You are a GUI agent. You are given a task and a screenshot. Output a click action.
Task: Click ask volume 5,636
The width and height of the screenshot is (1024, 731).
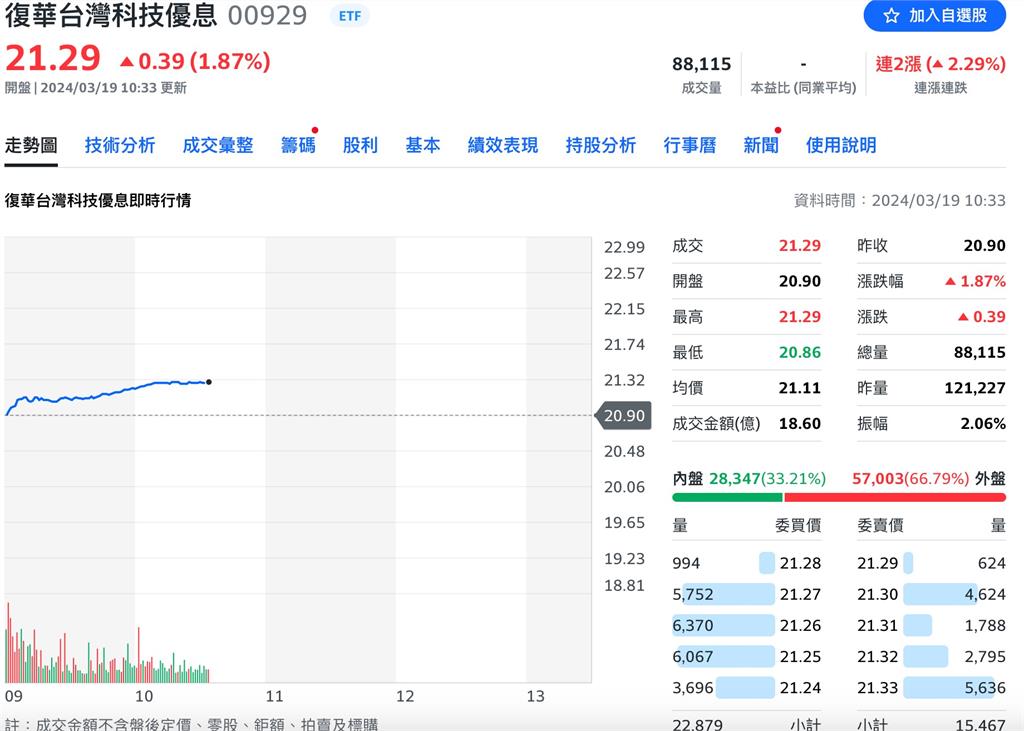pos(985,688)
